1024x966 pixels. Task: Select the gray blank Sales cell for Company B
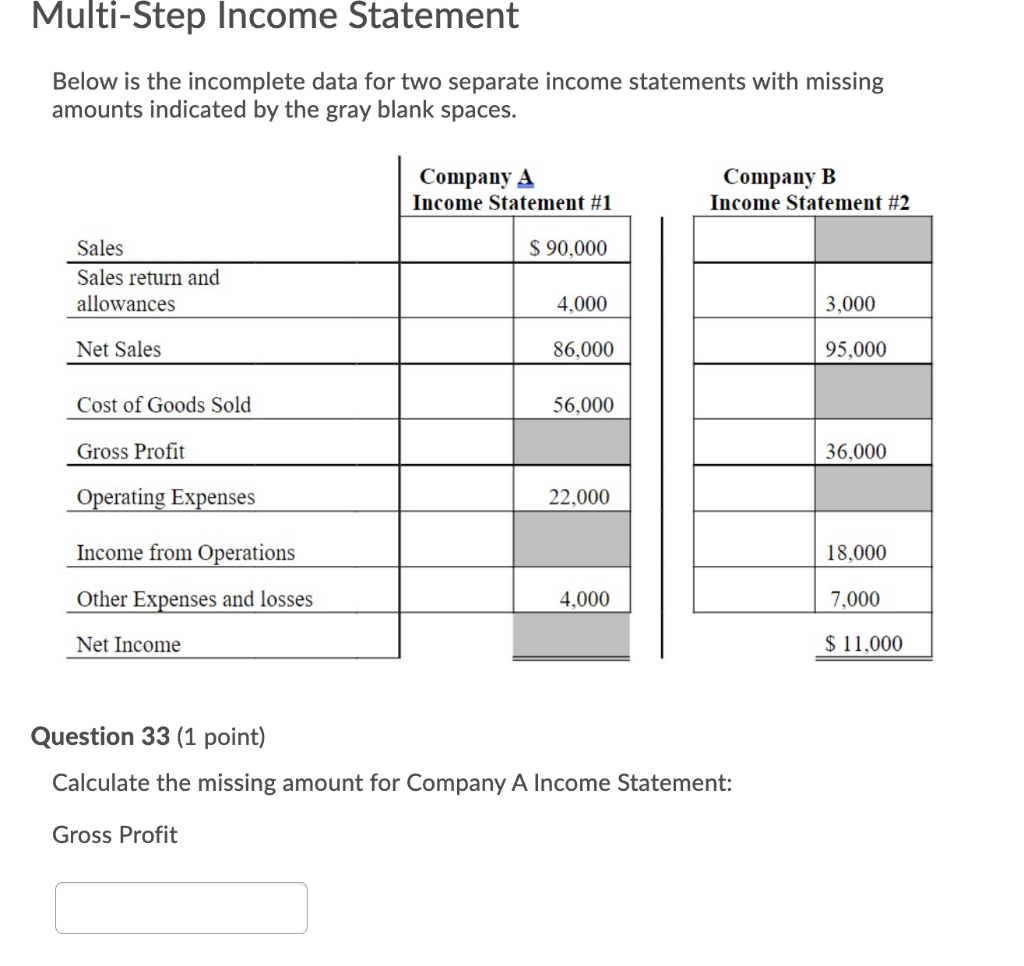[872, 239]
